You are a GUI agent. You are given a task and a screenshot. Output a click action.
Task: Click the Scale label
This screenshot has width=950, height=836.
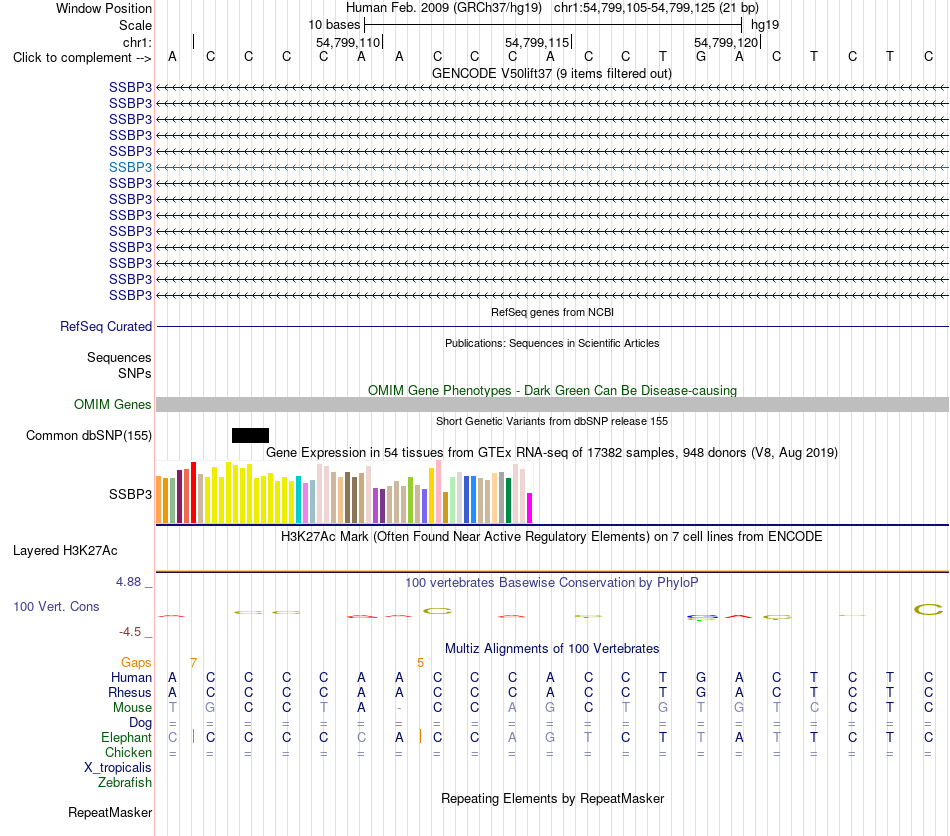coord(135,25)
